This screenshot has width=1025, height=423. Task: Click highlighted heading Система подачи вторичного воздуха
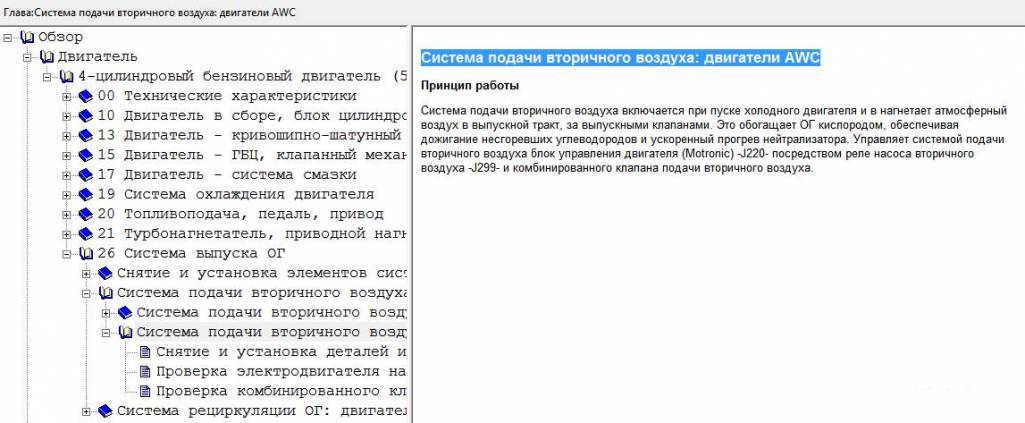[620, 58]
